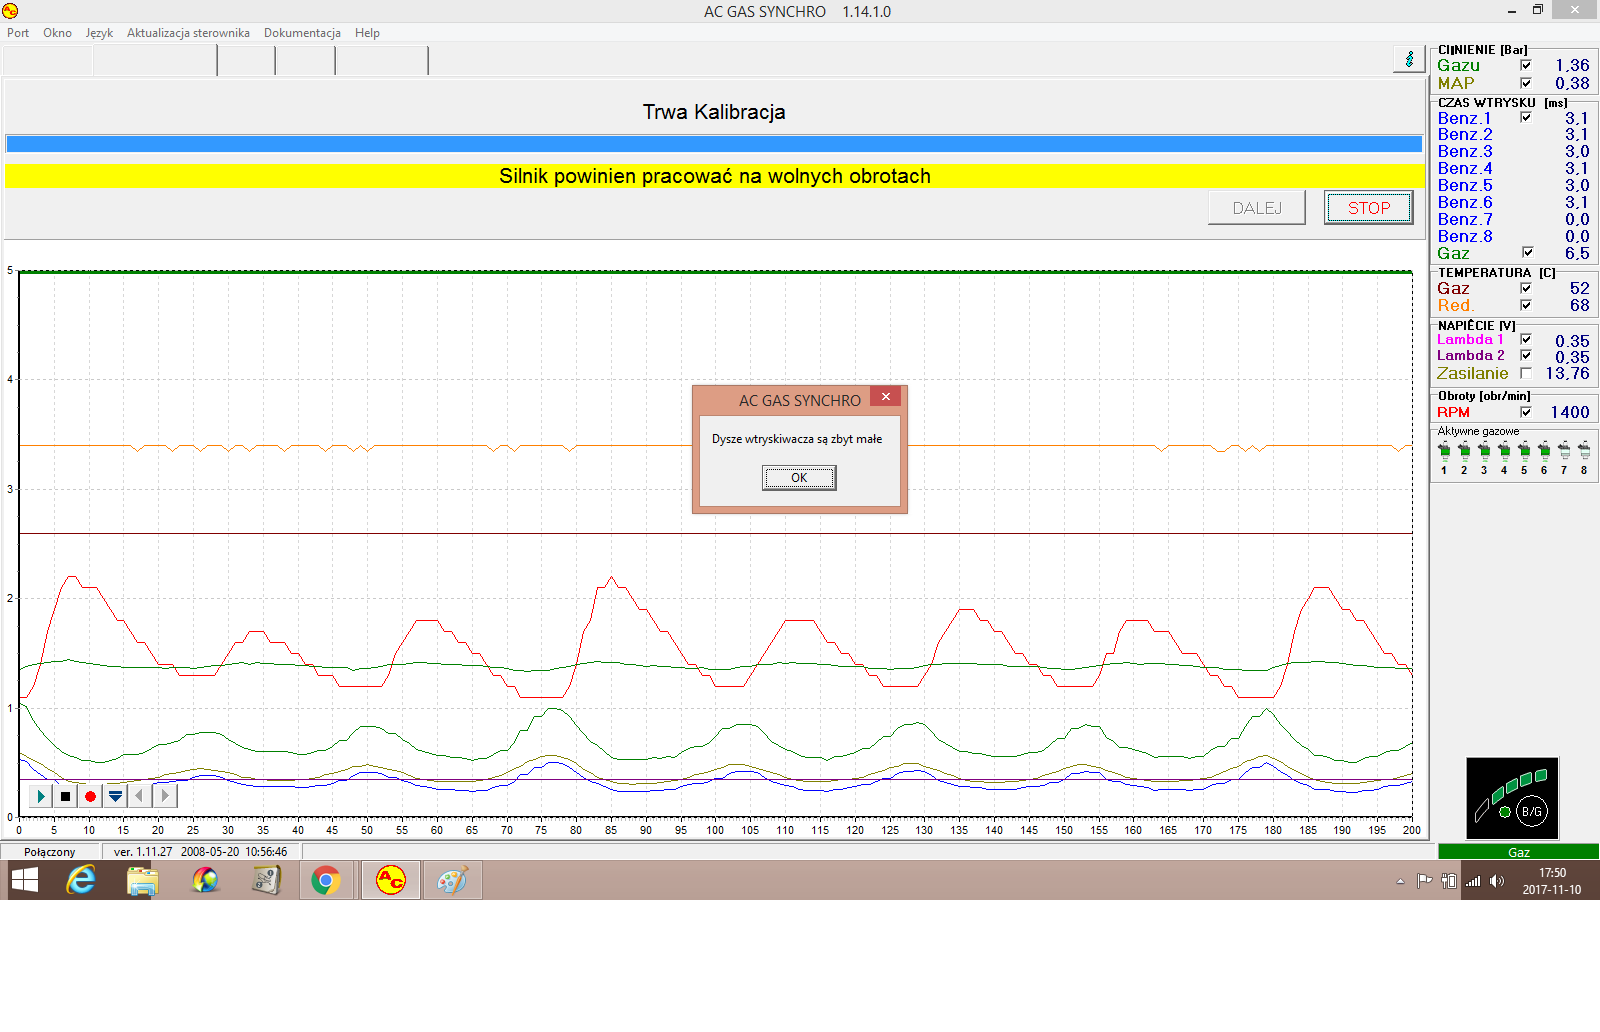
Task: Toggle the Benz.1 injection time checkbox
Action: (x=1526, y=117)
